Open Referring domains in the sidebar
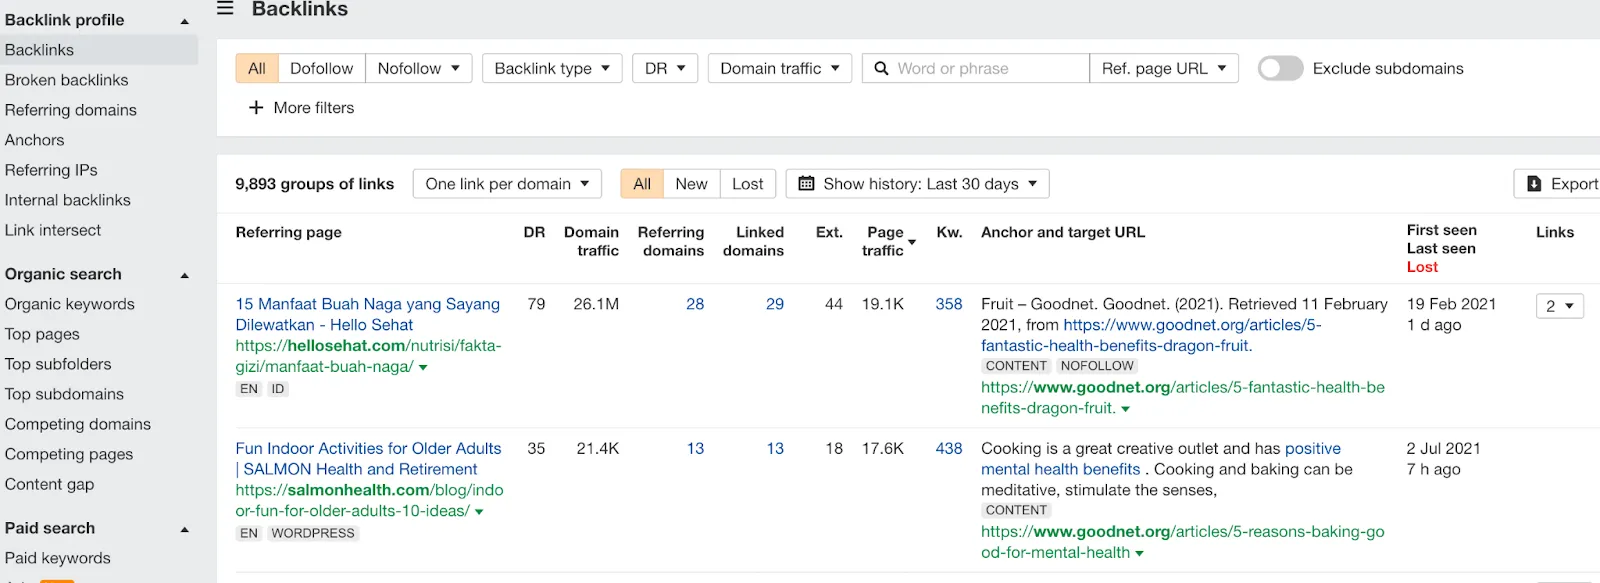Screen dimensions: 1600x583 [x=70, y=110]
